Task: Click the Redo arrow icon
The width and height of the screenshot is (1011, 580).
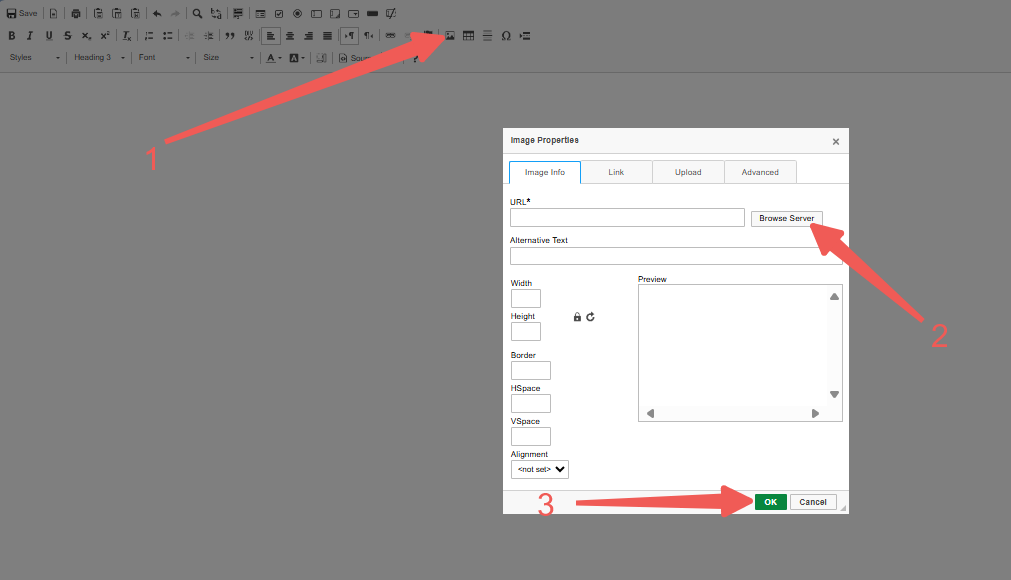Action: coord(175,14)
